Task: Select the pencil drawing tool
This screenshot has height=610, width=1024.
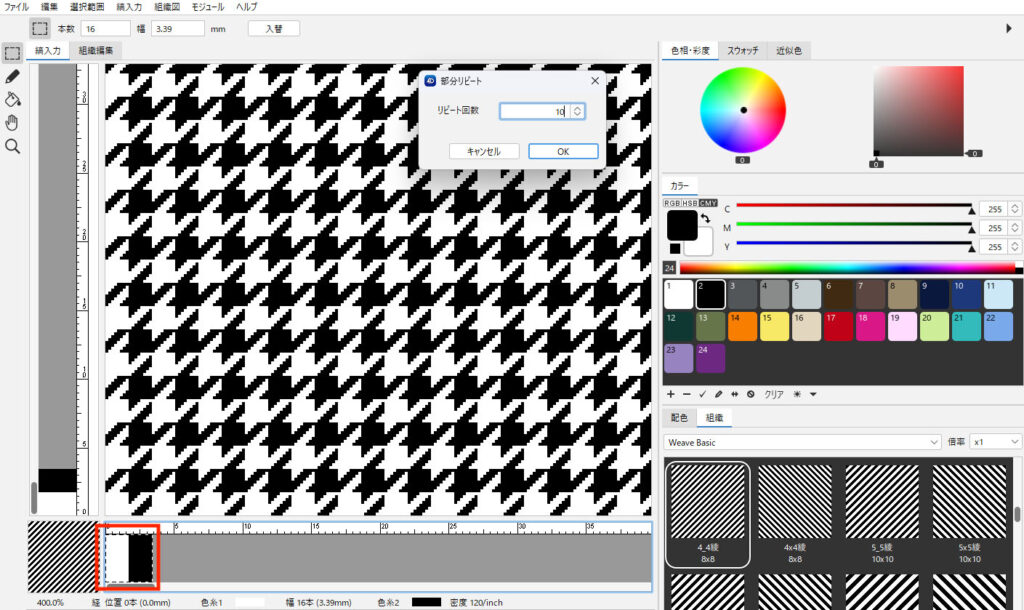Action: tap(13, 76)
